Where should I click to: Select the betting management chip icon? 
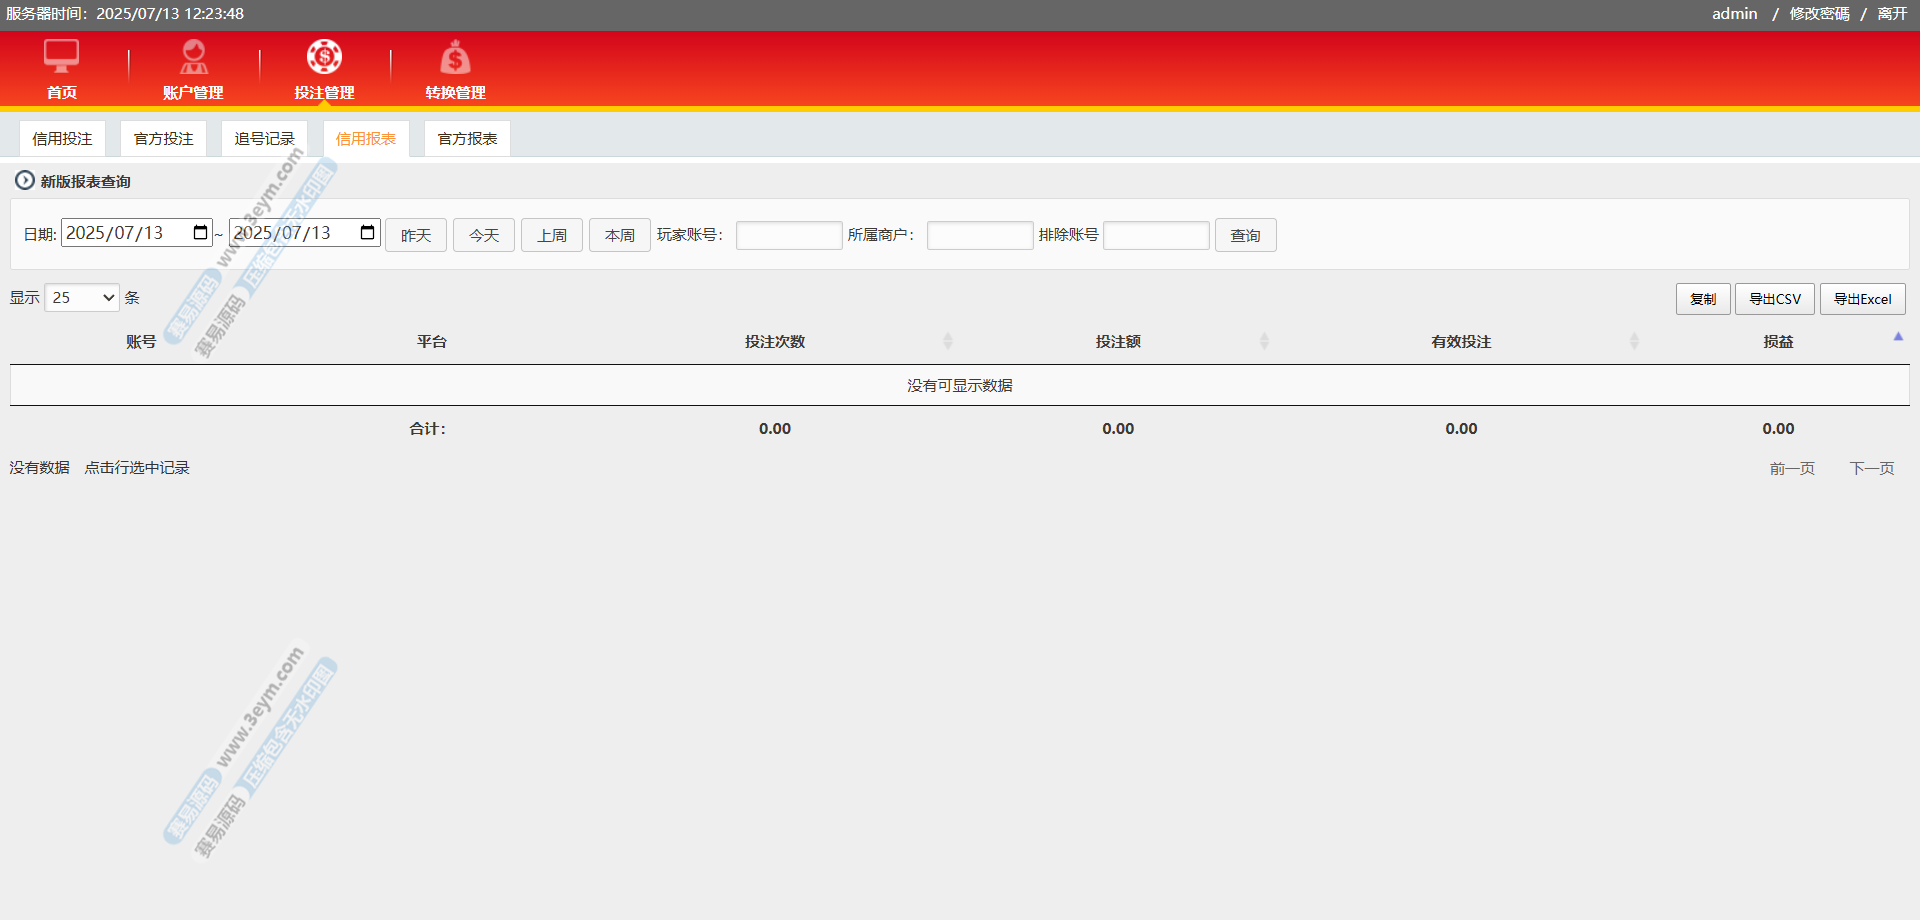(324, 57)
